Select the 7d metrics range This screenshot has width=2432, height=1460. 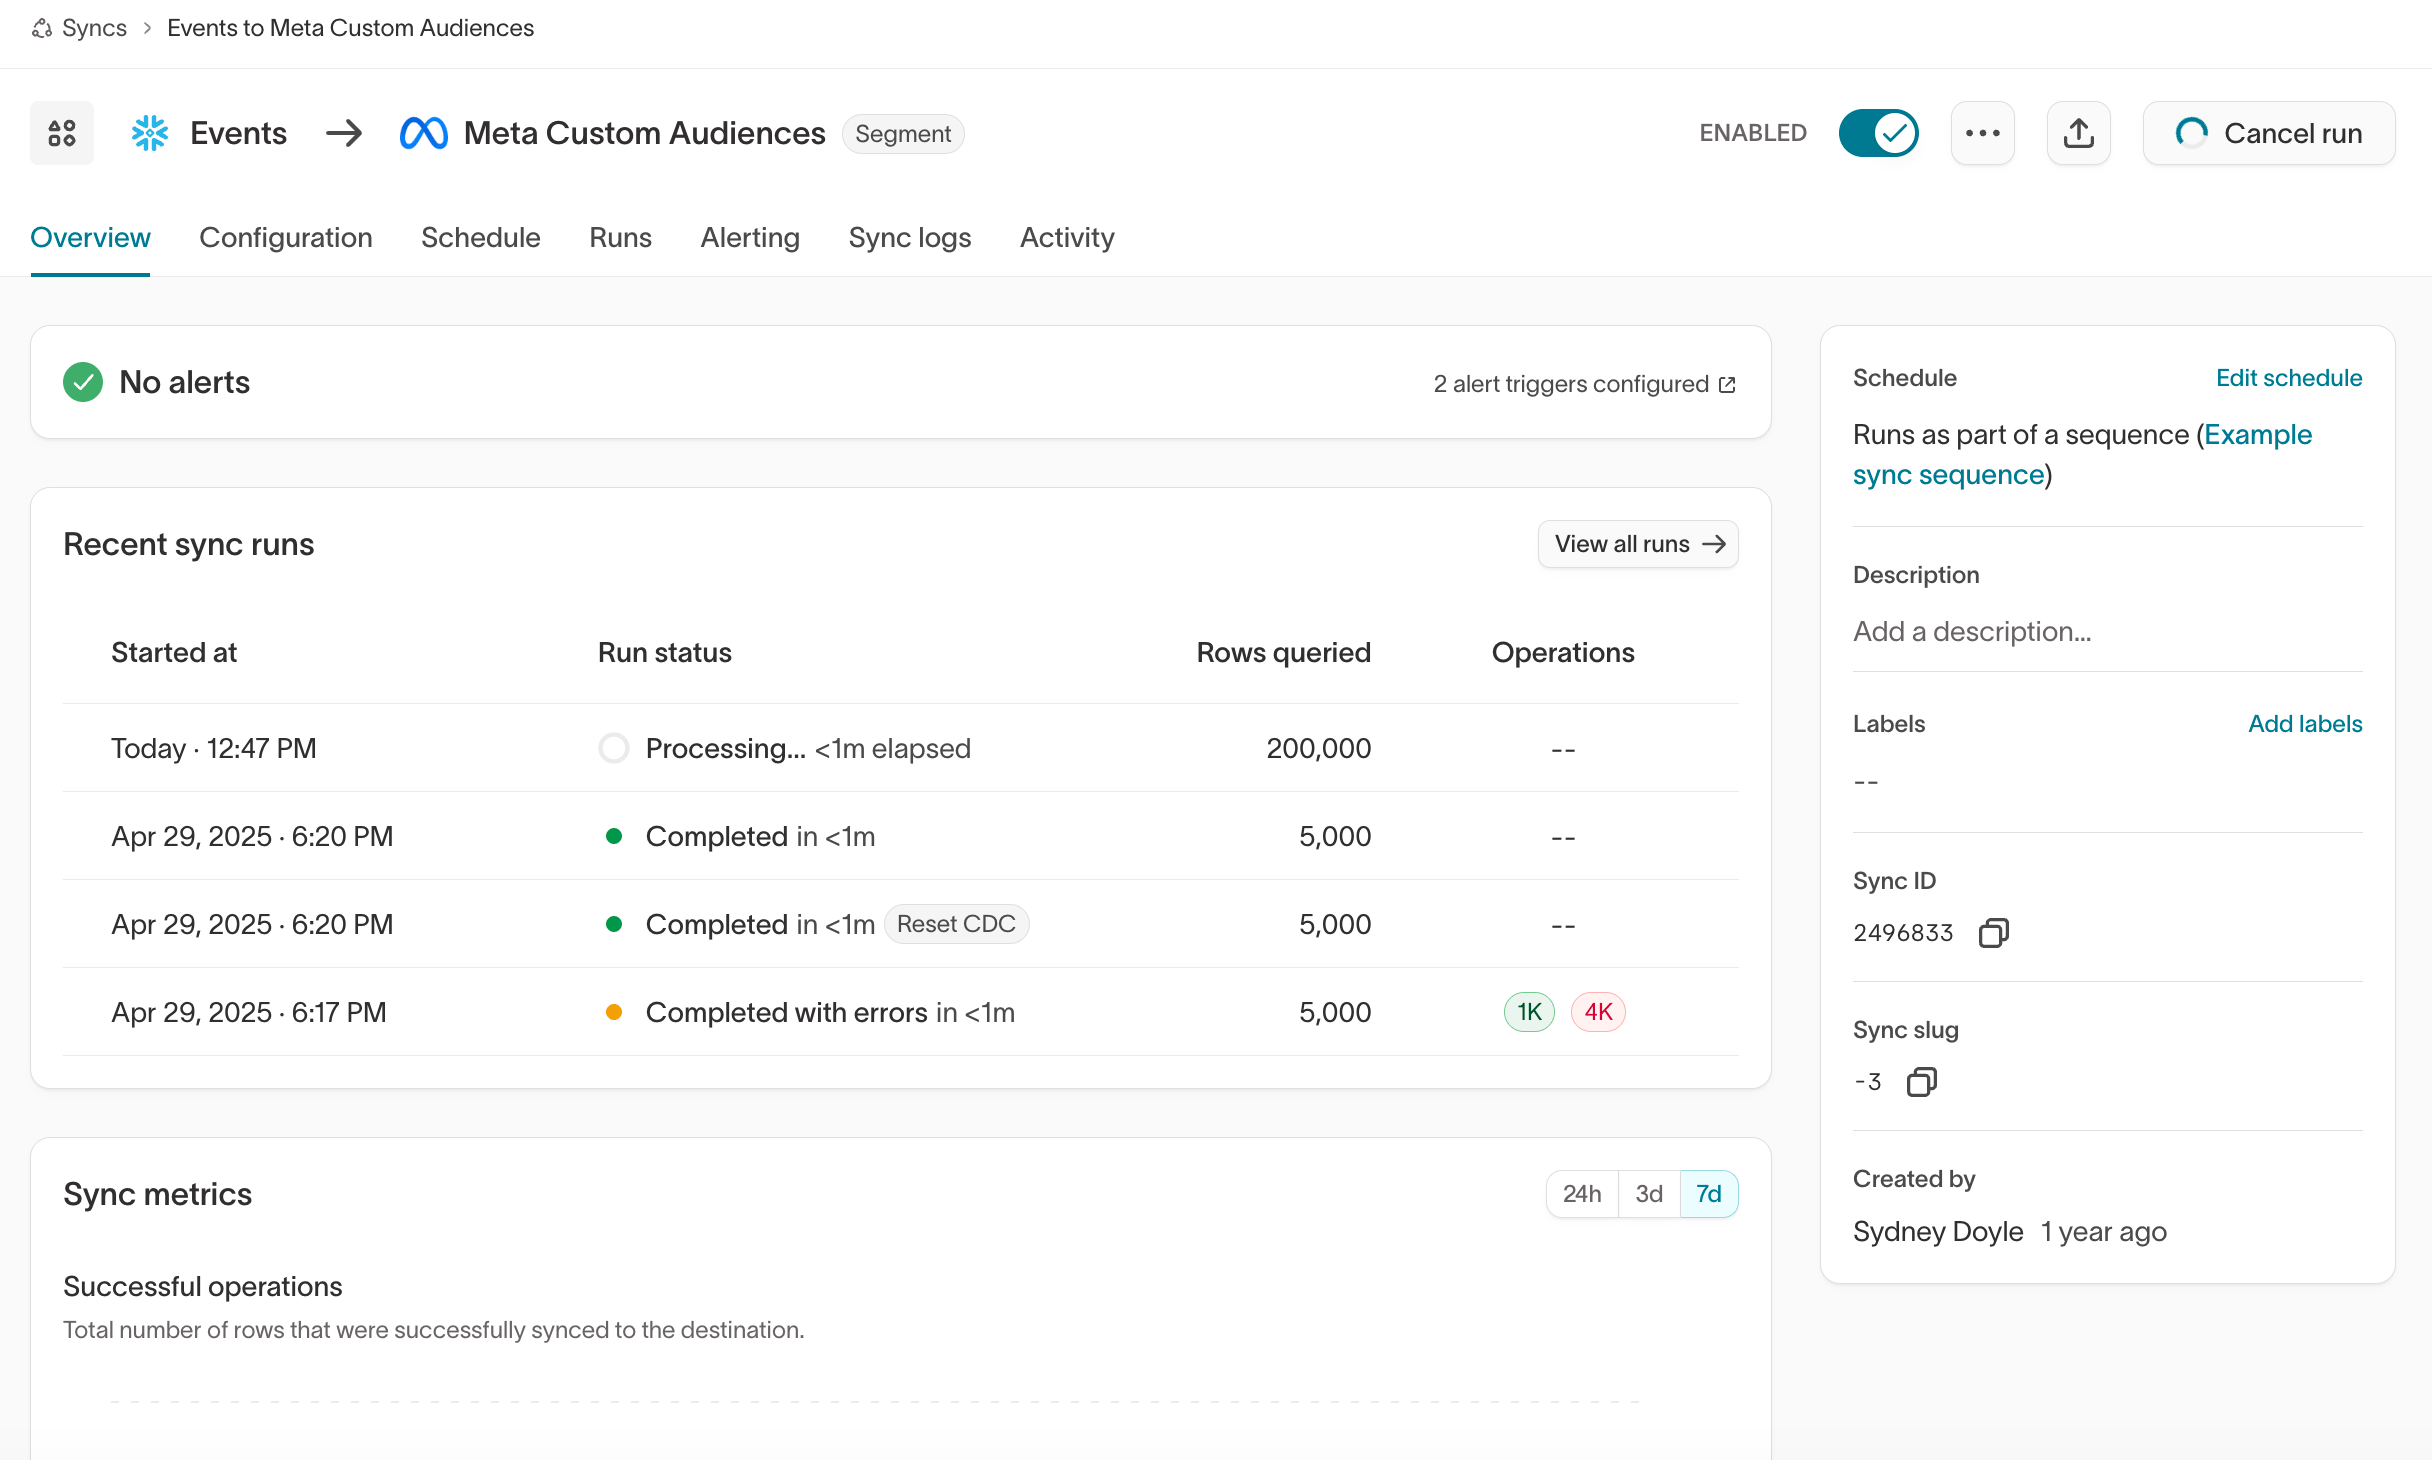click(1709, 1194)
